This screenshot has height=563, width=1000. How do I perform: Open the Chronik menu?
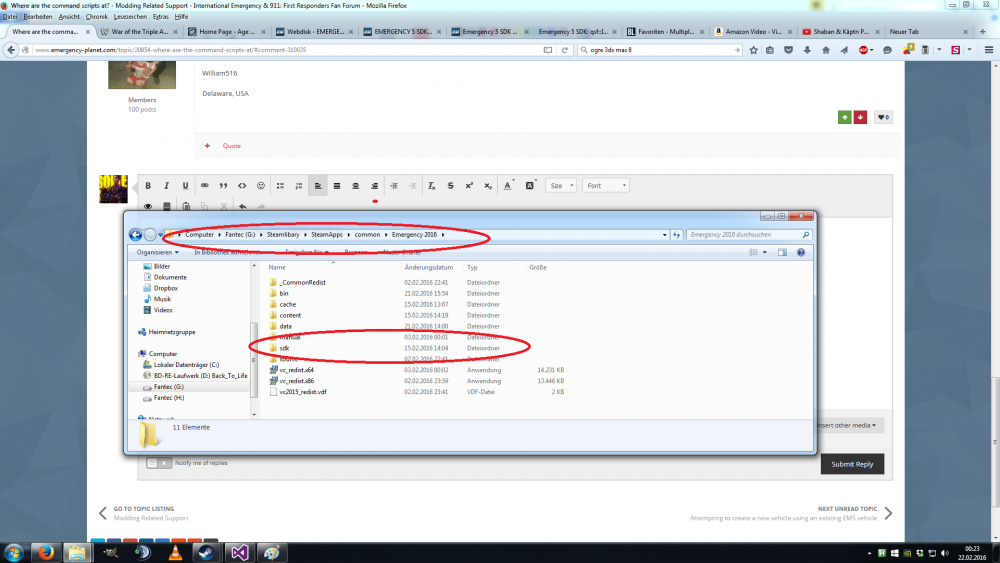[x=97, y=17]
